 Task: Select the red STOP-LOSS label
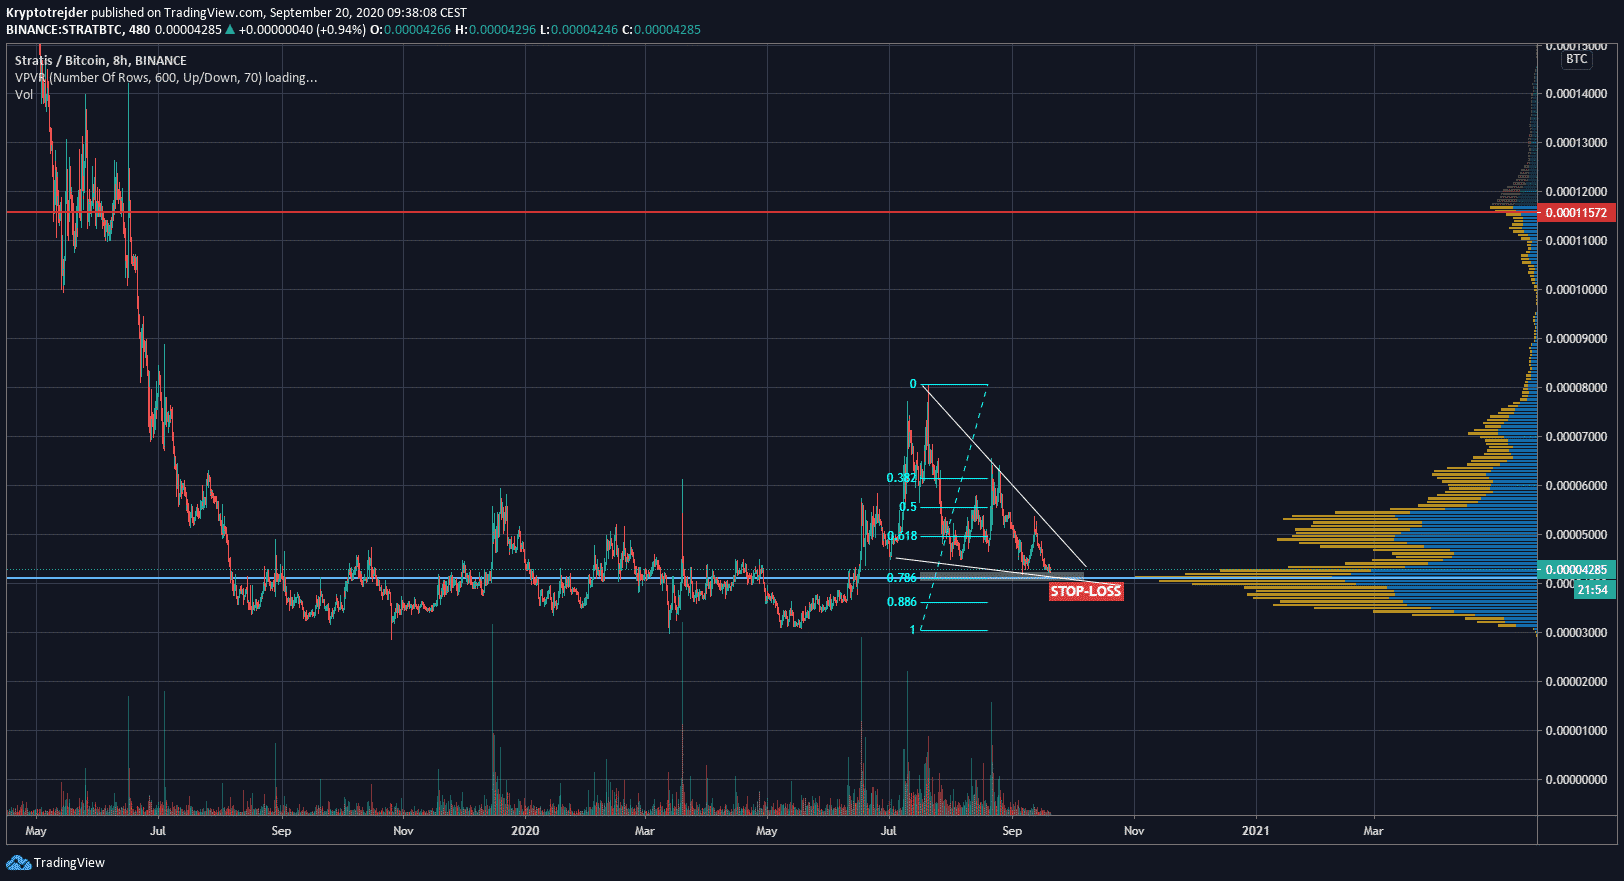click(1085, 591)
